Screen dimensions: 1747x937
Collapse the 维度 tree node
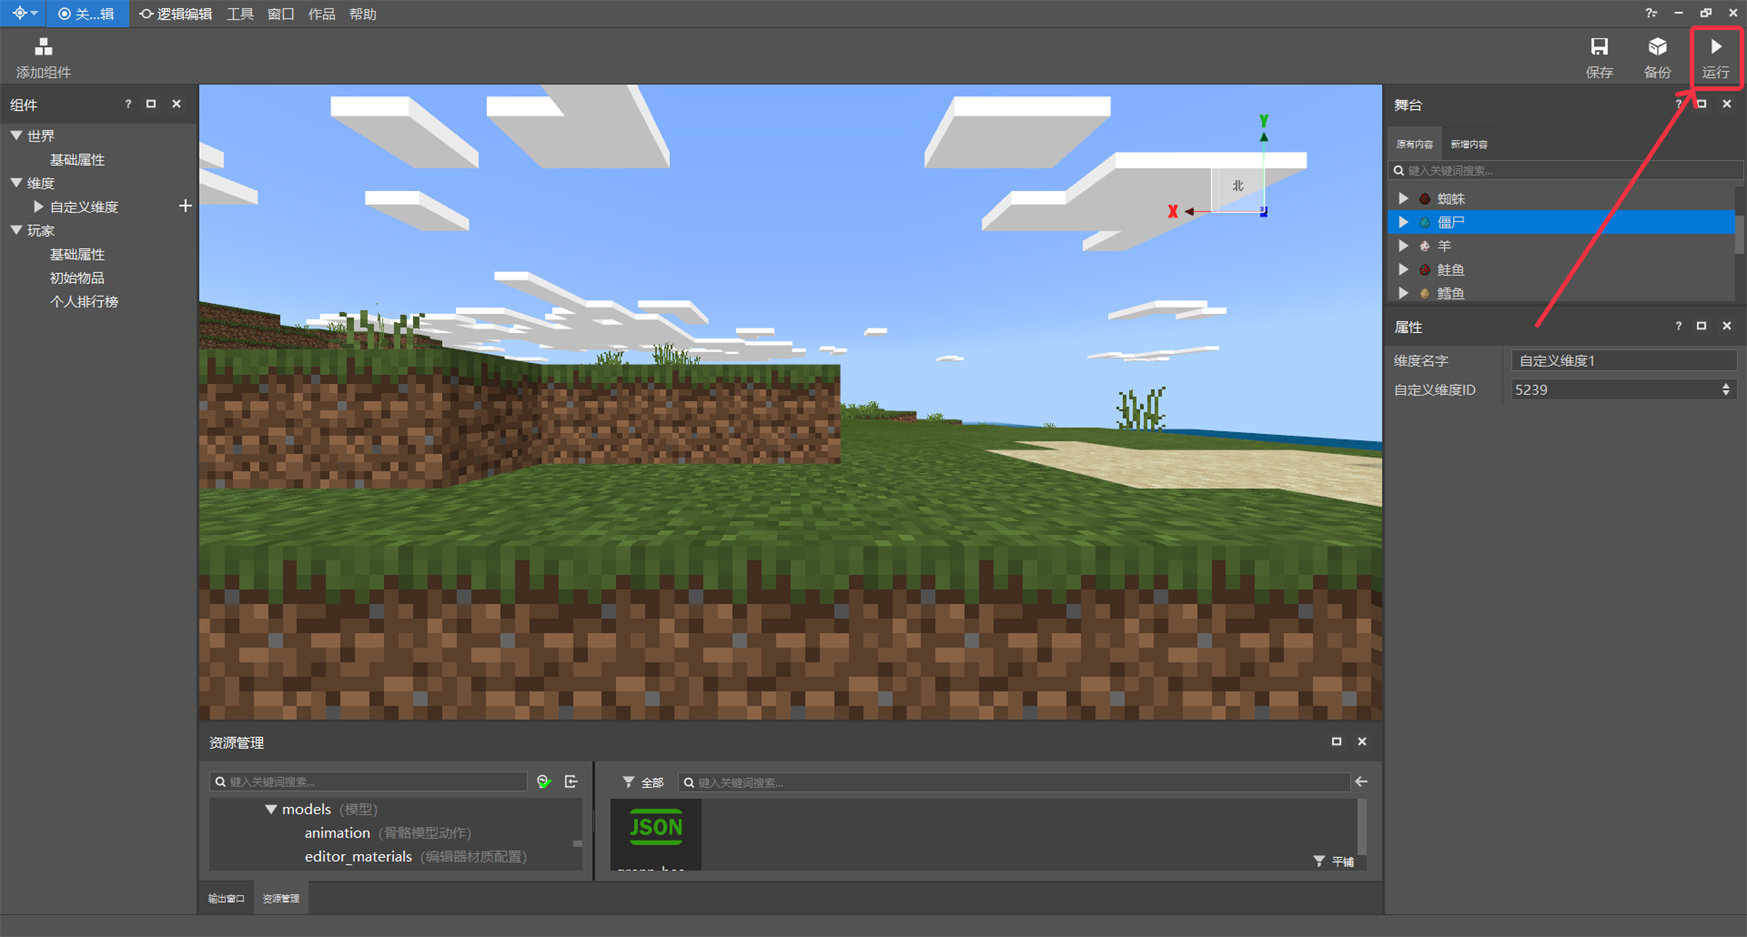[17, 183]
